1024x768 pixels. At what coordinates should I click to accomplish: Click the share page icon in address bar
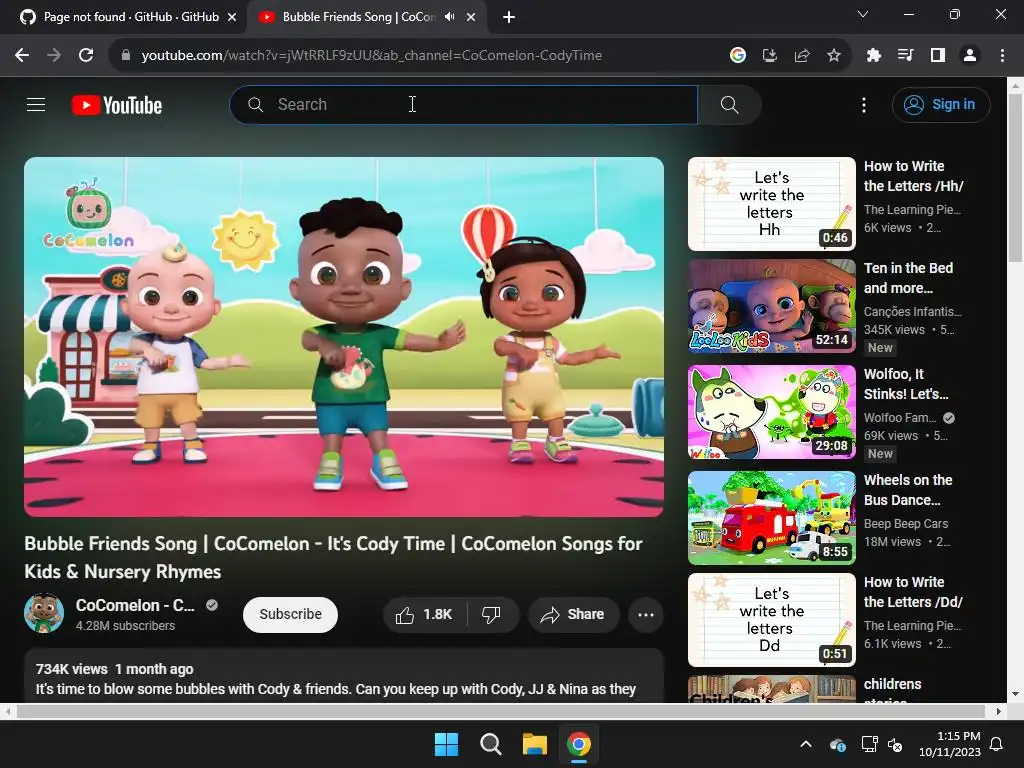(x=802, y=56)
